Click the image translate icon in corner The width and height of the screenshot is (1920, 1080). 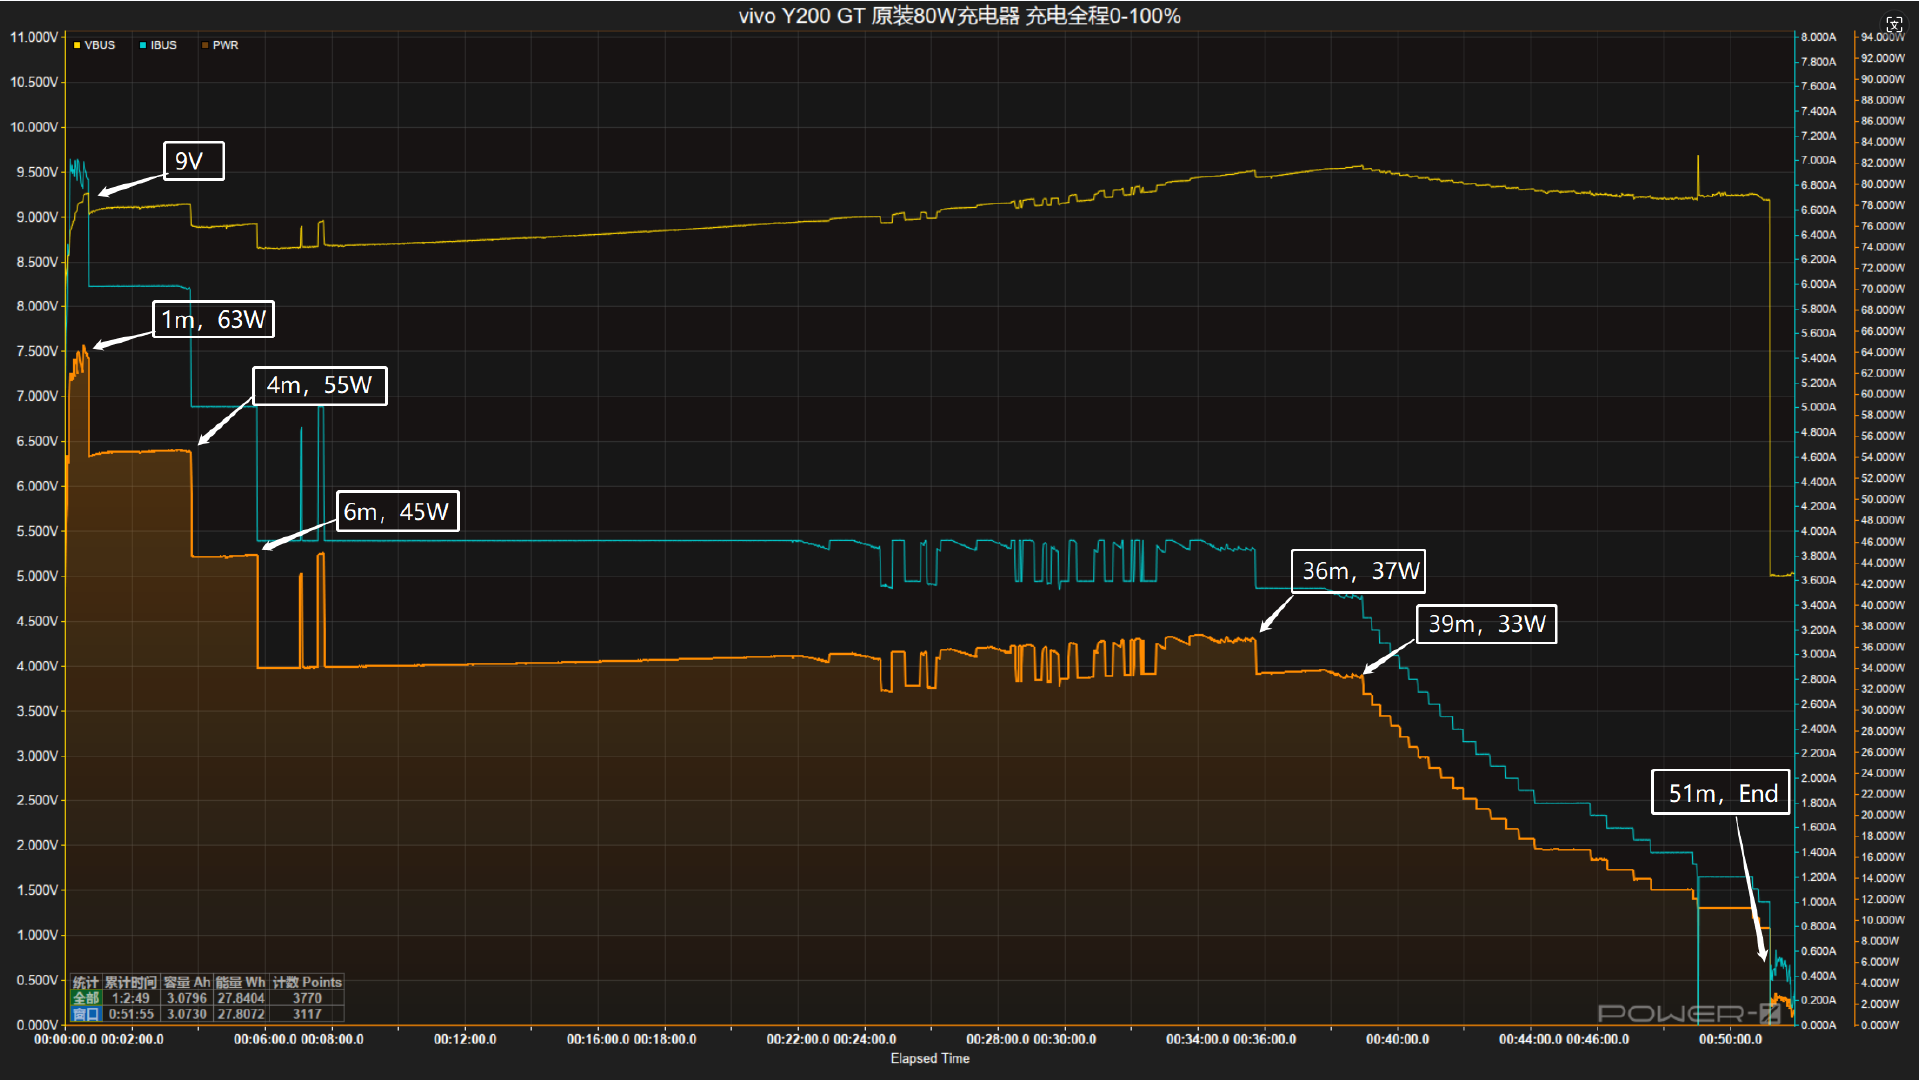(1894, 24)
